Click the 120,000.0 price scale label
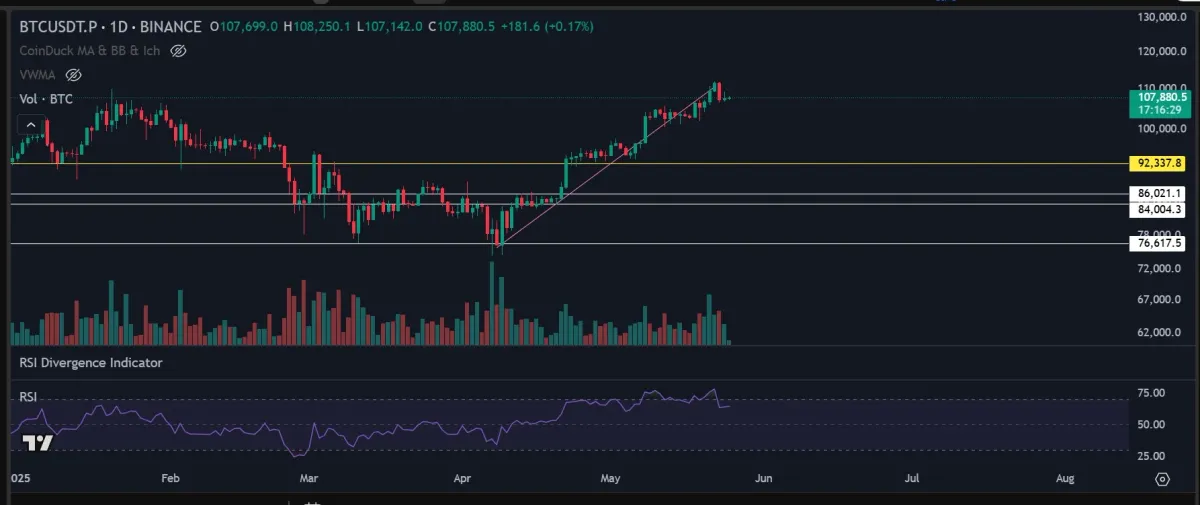 pos(1160,51)
